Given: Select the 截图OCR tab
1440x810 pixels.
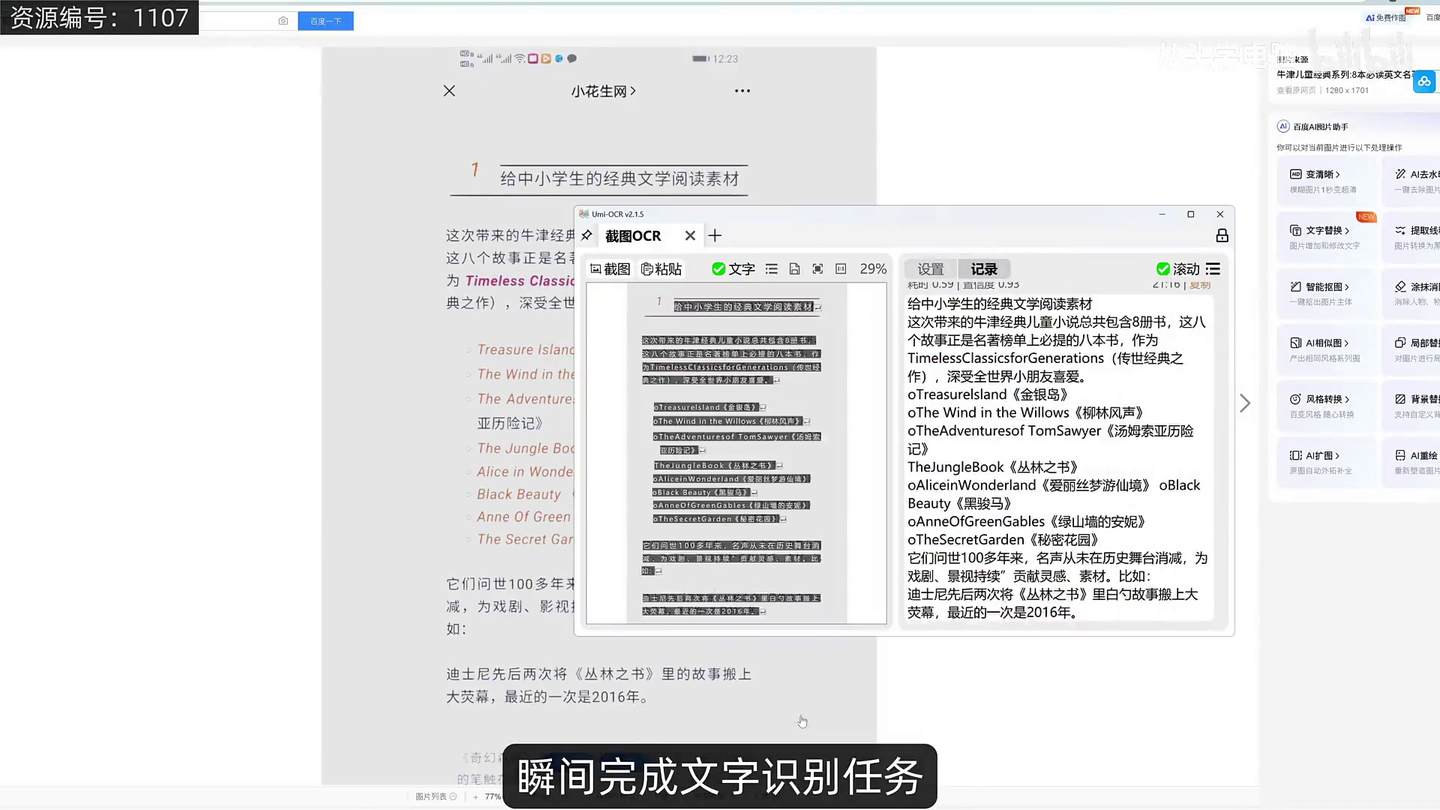Looking at the screenshot, I should [x=633, y=236].
